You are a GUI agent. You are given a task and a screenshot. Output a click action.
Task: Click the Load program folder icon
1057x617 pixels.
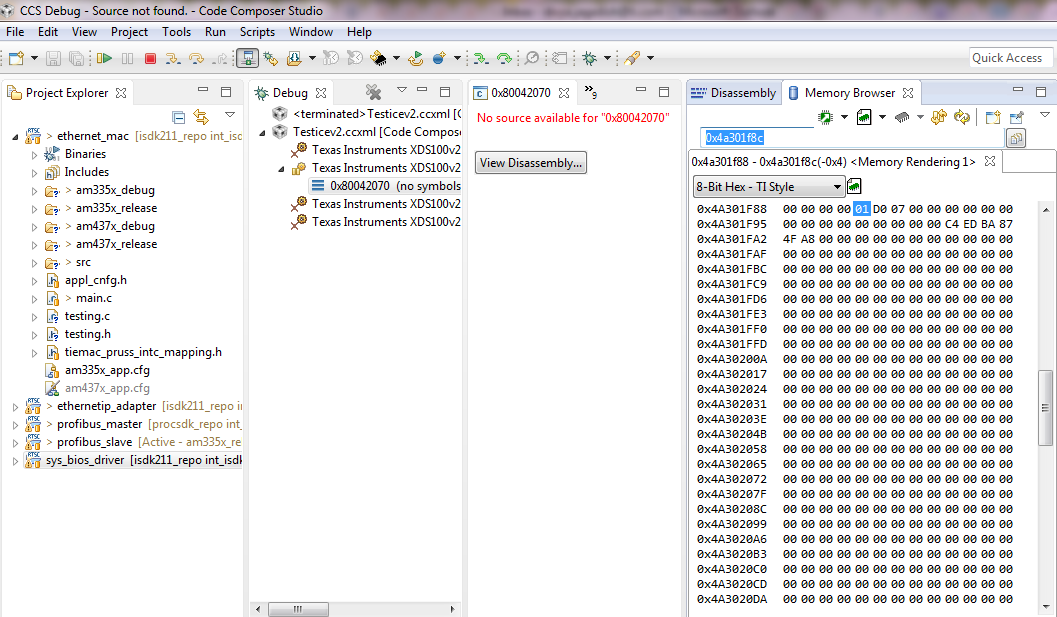click(294, 59)
